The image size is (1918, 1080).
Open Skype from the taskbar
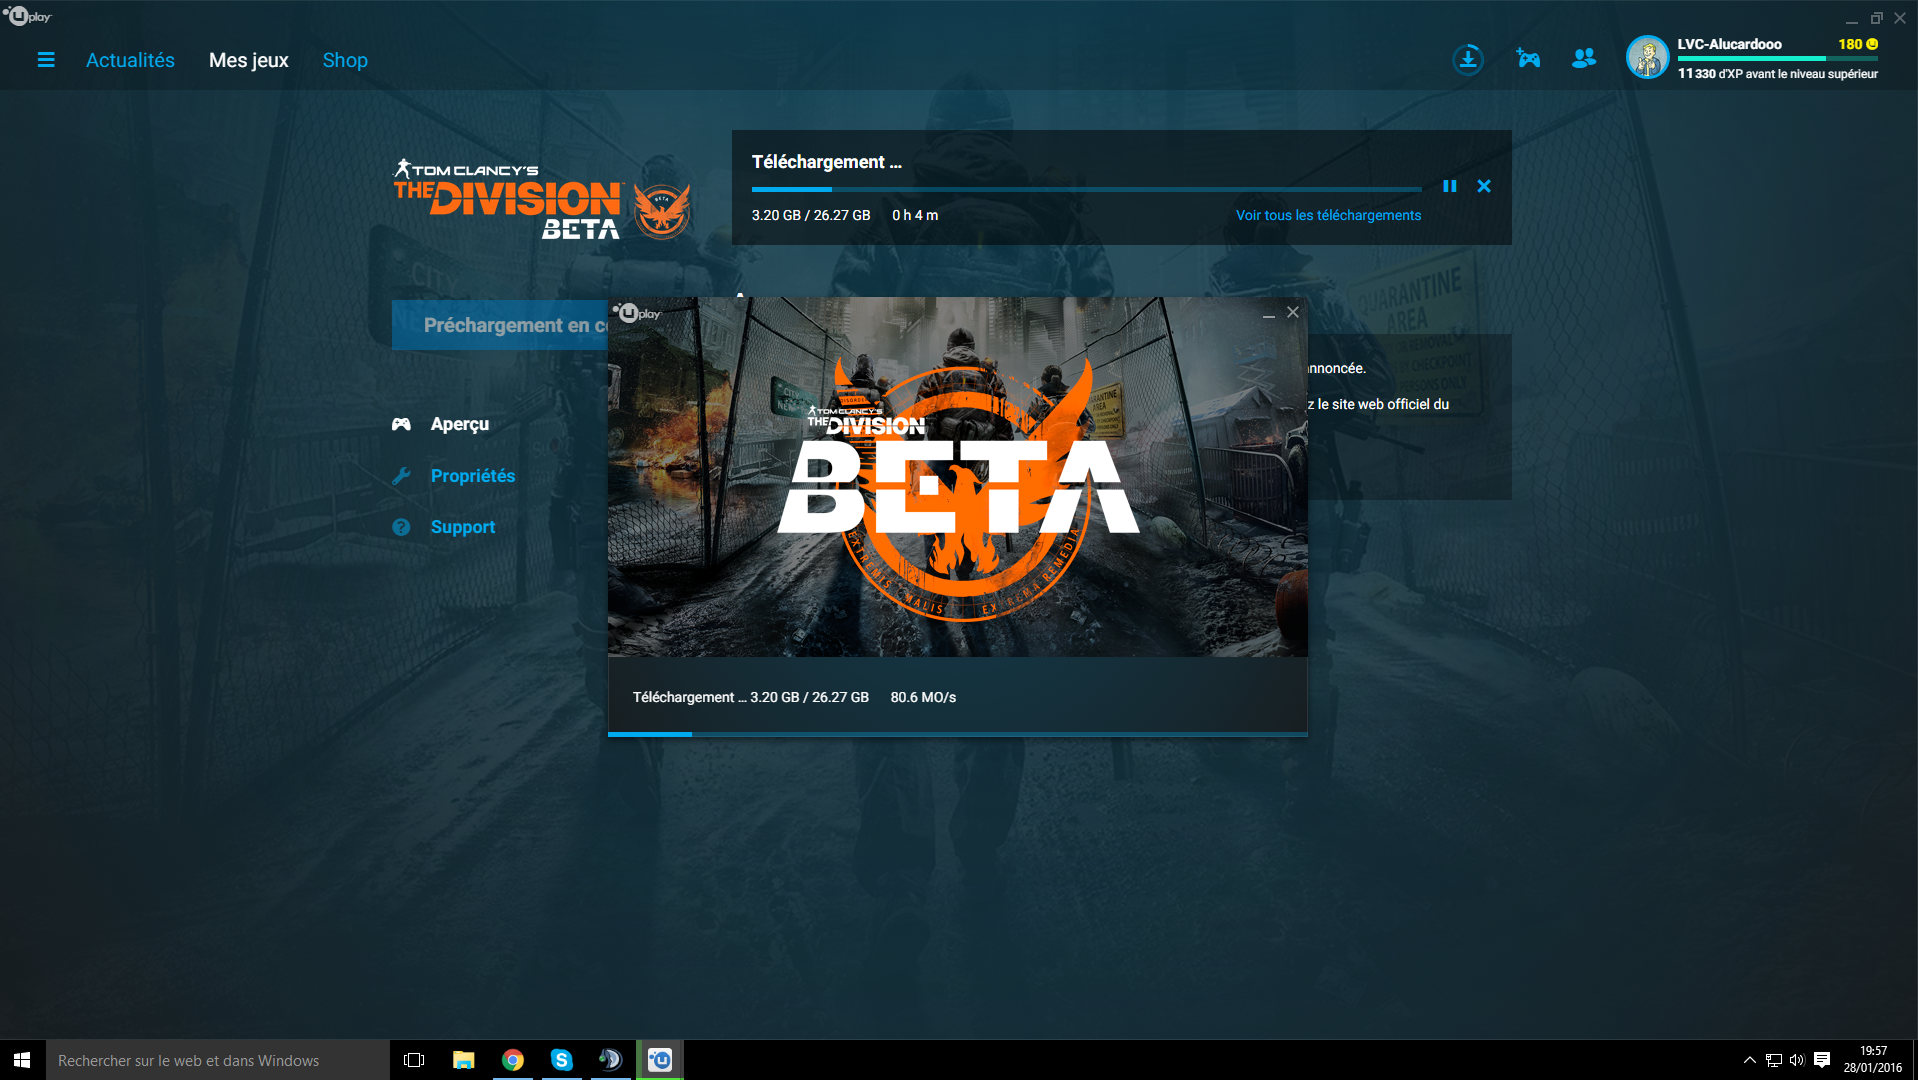click(x=561, y=1060)
